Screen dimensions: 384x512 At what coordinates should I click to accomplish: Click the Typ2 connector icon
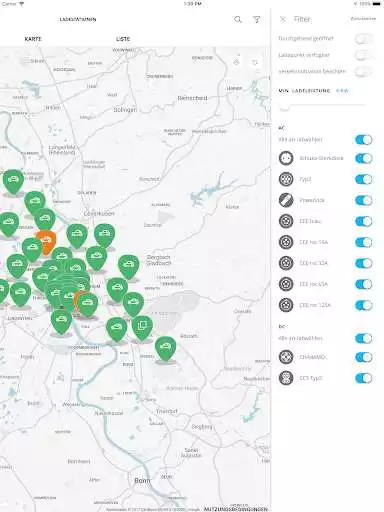[x=286, y=179]
